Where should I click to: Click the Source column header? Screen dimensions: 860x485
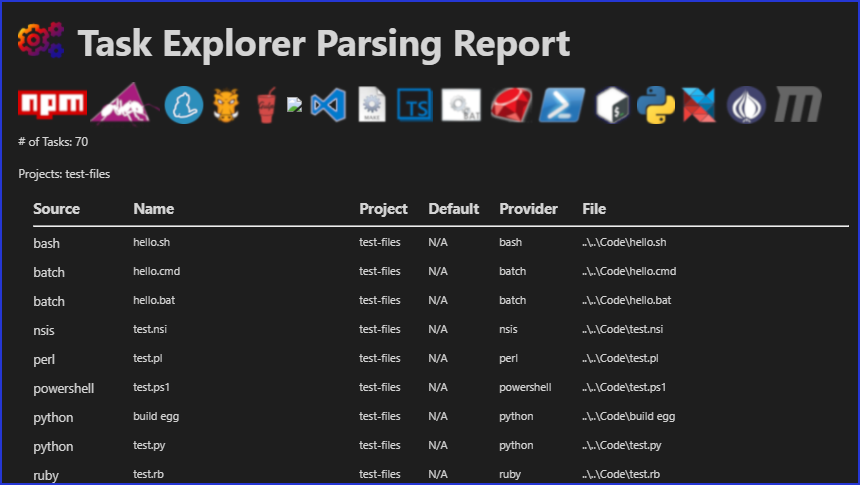coord(56,209)
